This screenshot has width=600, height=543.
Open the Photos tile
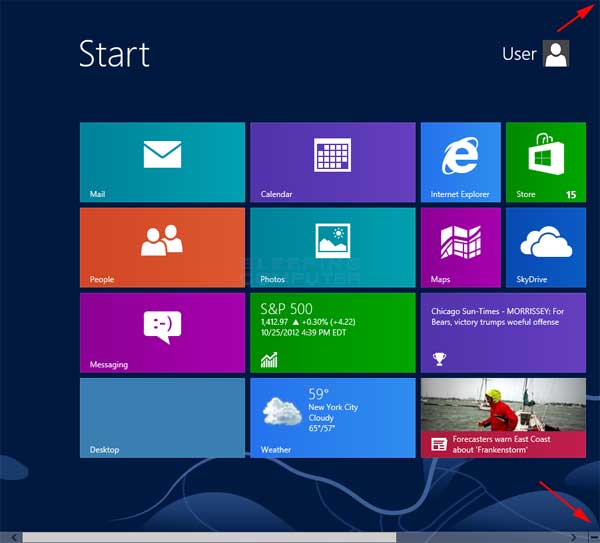pos(333,248)
